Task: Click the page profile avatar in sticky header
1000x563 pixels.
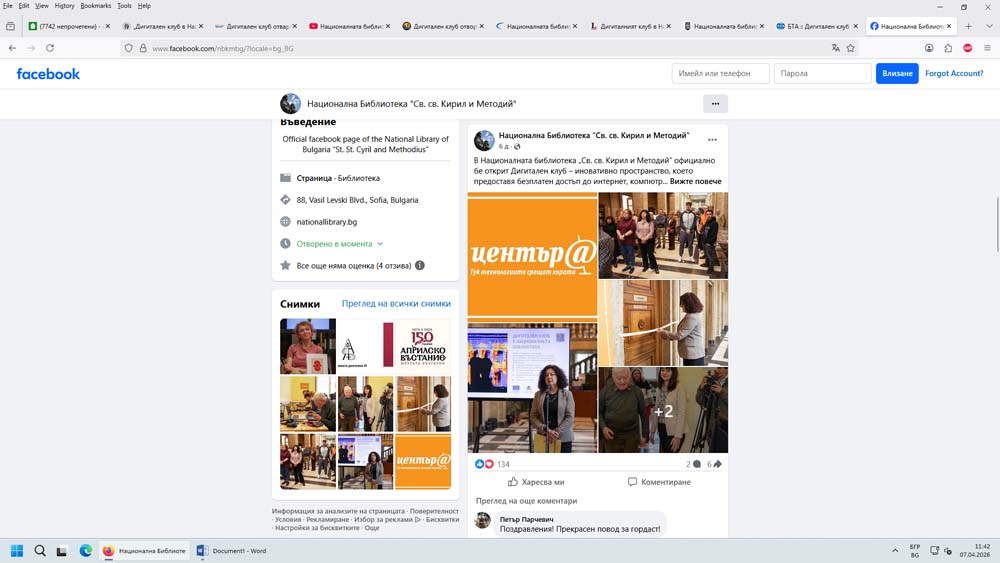Action: coord(290,103)
